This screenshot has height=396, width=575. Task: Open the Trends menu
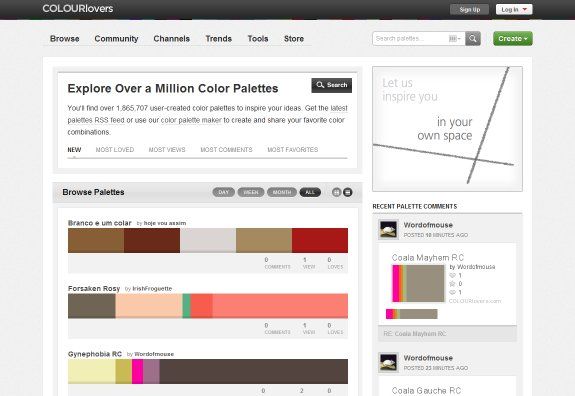point(219,38)
